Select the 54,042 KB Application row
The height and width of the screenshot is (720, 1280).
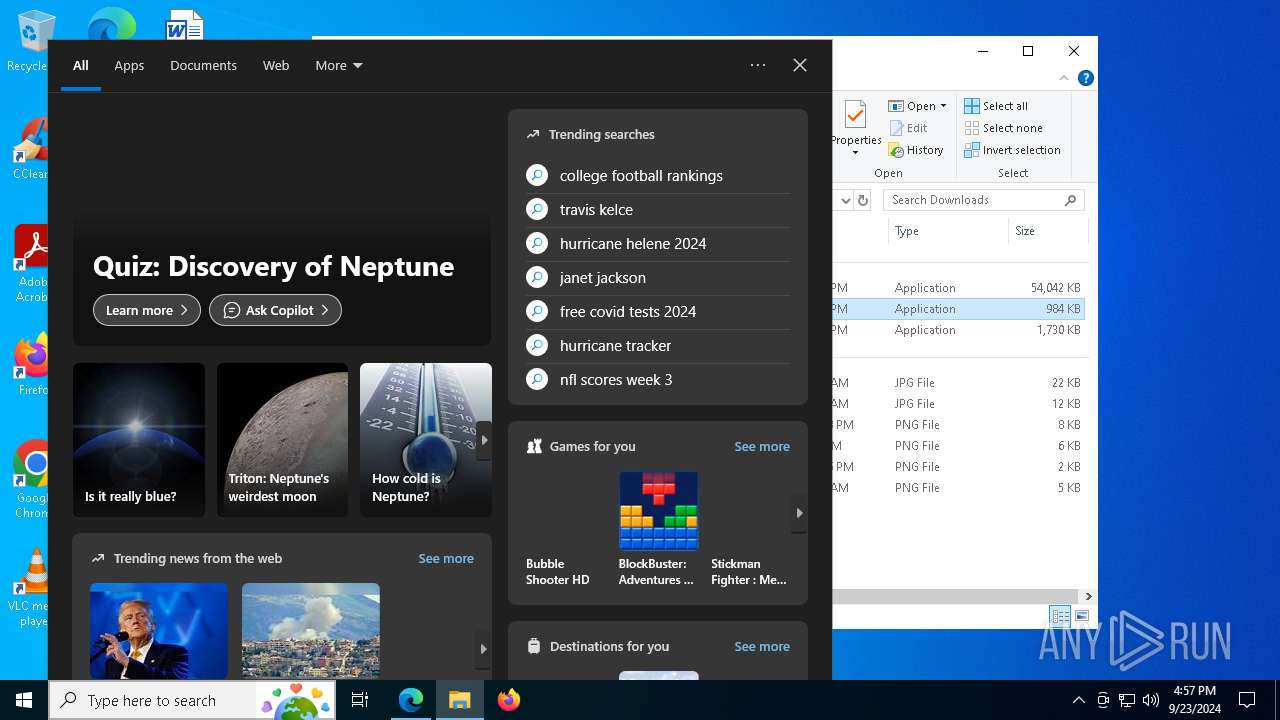pyautogui.click(x=958, y=288)
